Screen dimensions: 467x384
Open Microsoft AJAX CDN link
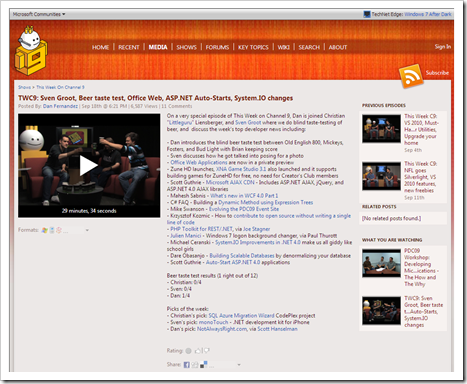coord(230,182)
